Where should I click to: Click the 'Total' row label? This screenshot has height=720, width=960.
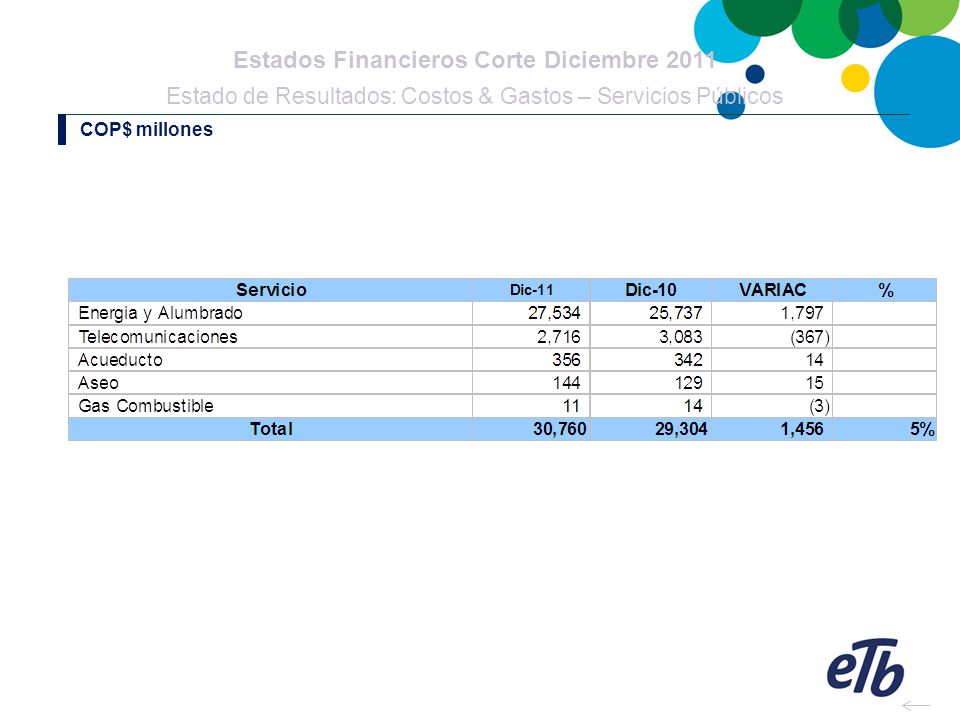[271, 429]
